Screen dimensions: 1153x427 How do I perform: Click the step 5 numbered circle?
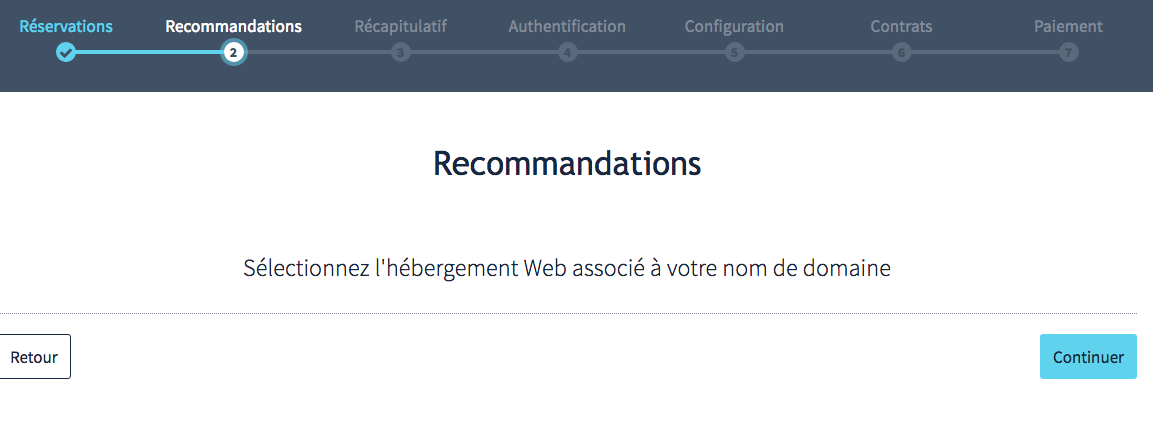[735, 52]
